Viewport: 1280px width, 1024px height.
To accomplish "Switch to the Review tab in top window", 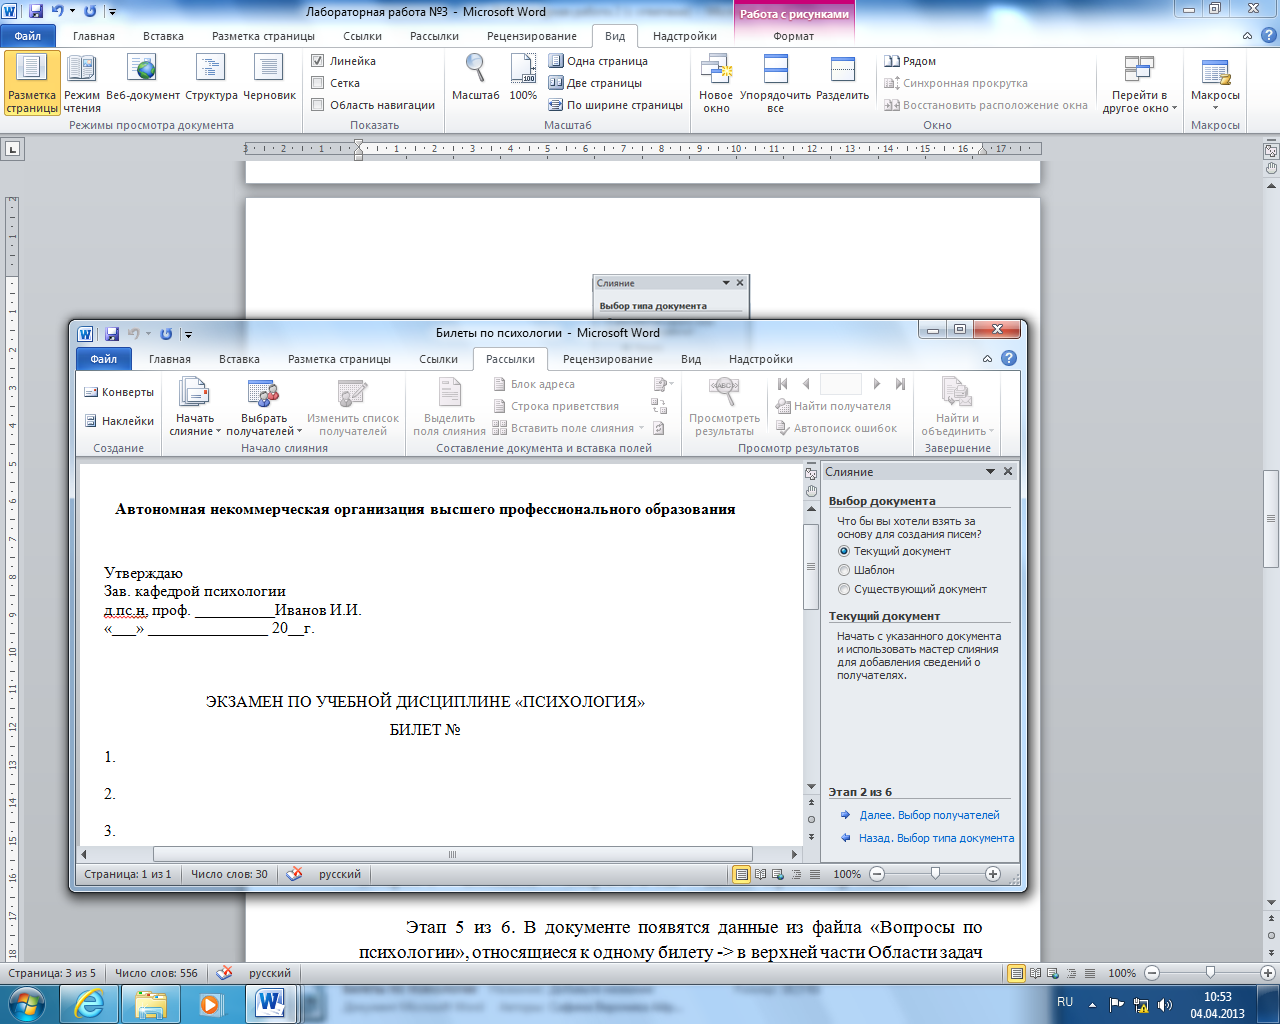I will point(531,36).
